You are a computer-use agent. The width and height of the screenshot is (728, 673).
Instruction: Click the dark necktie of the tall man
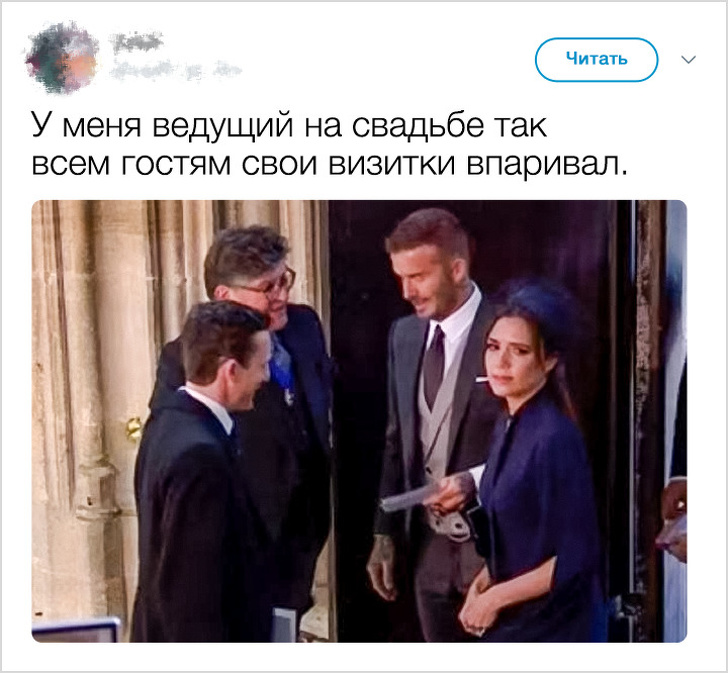click(434, 367)
